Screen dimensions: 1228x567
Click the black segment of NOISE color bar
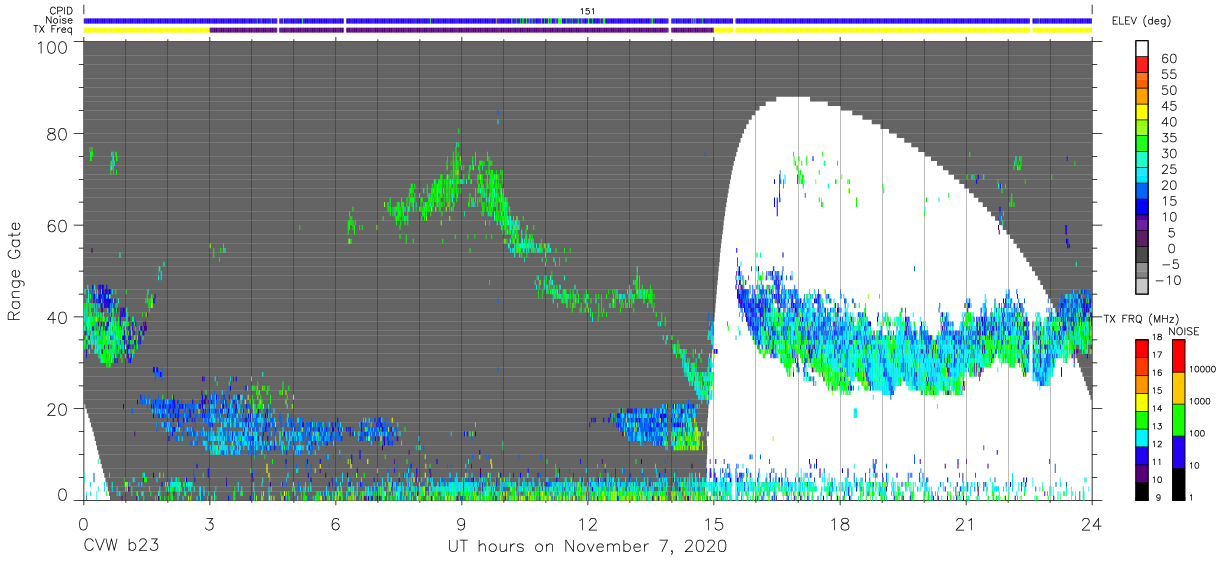1178,482
